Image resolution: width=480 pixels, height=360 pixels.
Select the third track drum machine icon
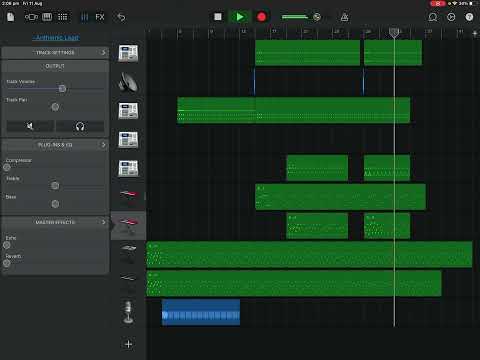click(x=128, y=111)
